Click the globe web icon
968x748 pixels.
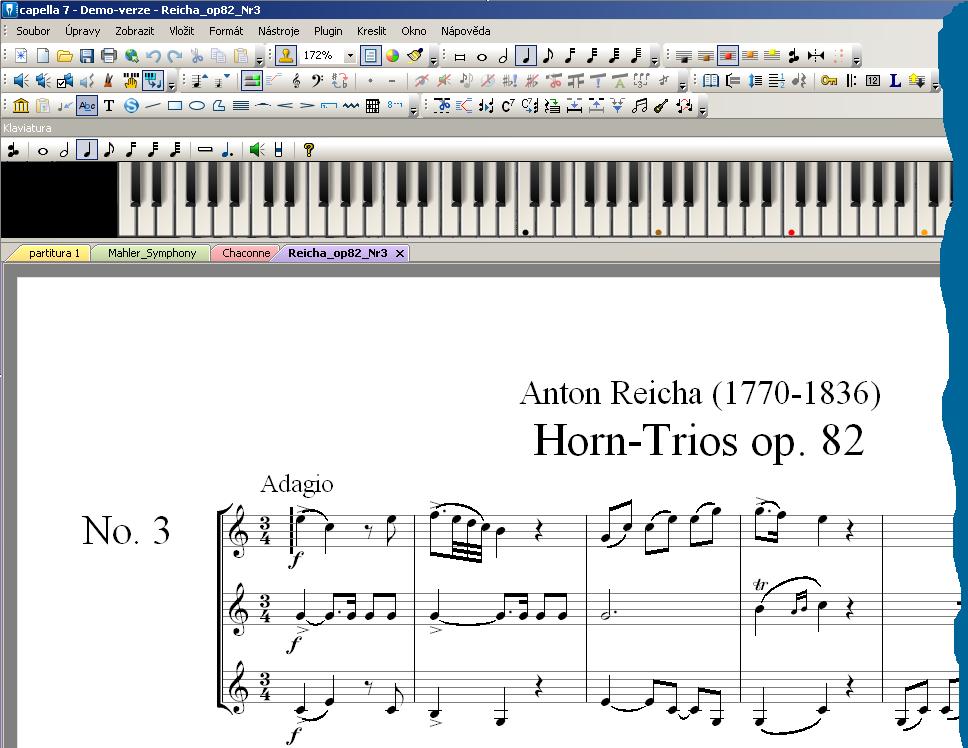[131, 56]
